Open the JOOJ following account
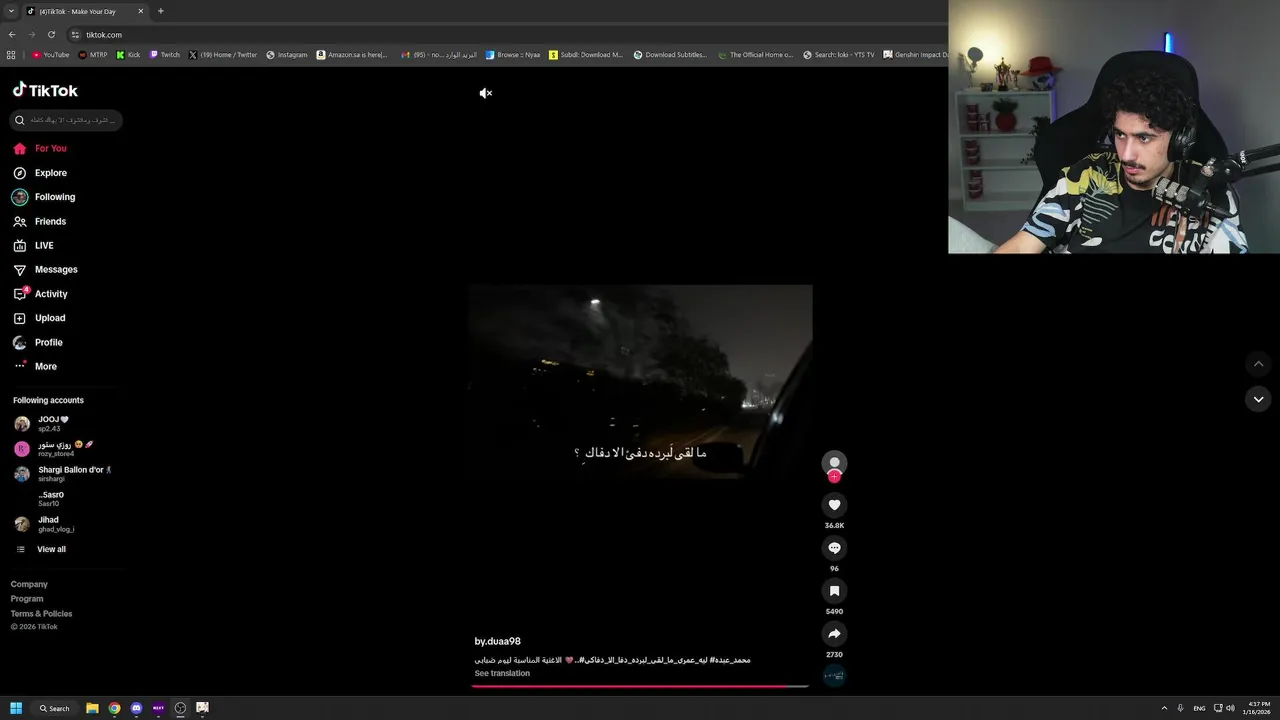This screenshot has height=720, width=1280. pos(54,424)
